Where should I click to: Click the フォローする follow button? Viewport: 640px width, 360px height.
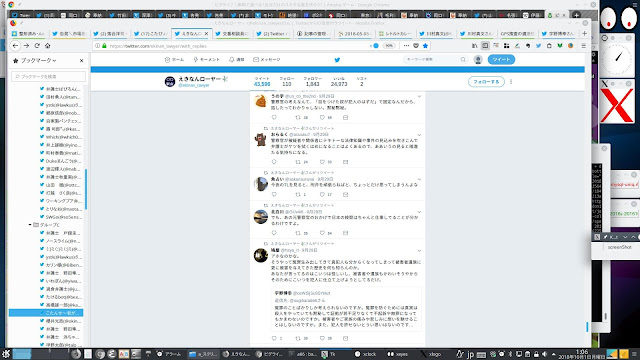coord(486,82)
